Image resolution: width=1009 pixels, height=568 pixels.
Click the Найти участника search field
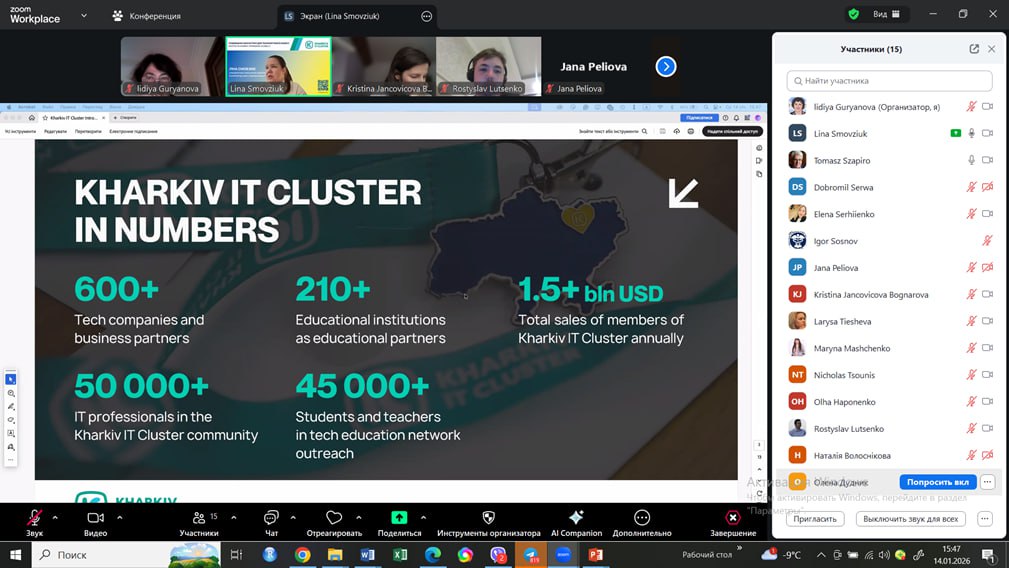pyautogui.click(x=889, y=81)
